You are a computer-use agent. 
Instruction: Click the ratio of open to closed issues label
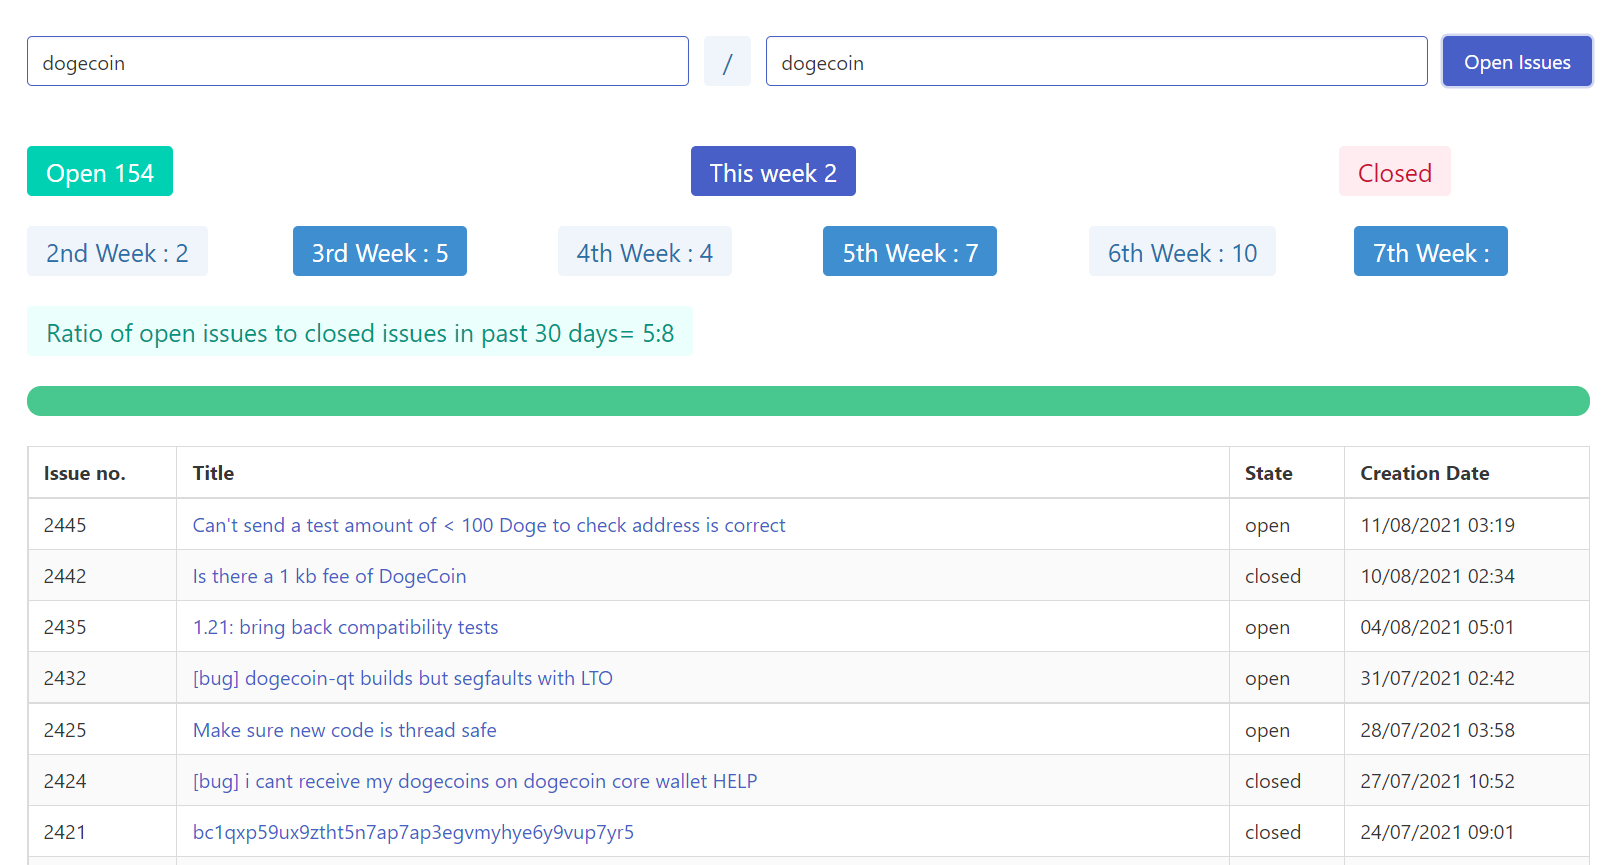(x=360, y=331)
